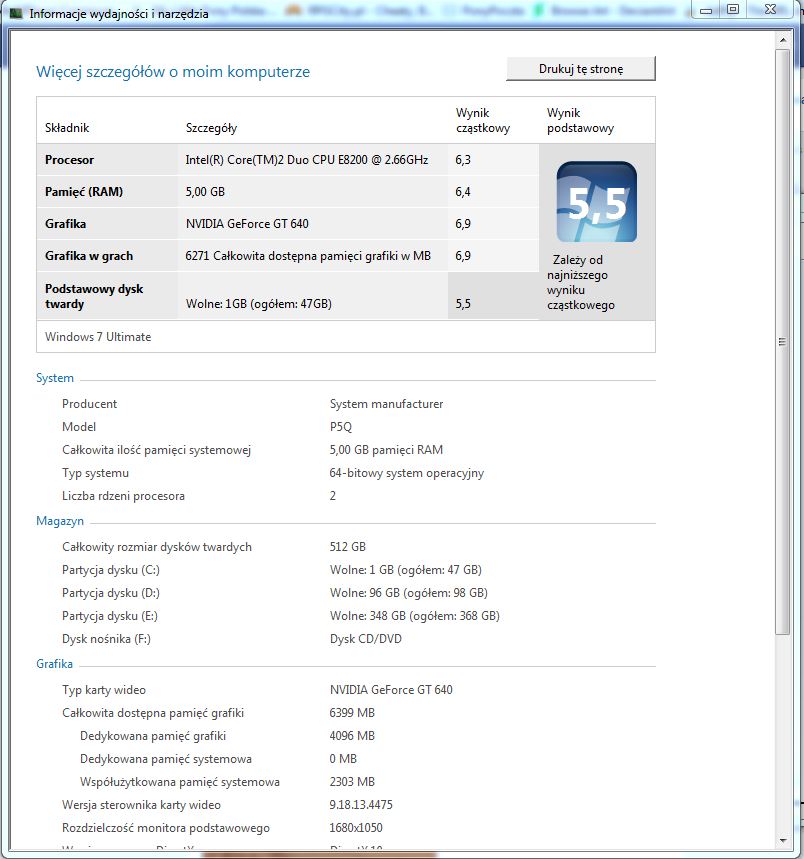Click the Podstawowy dysk twardy row label

(x=94, y=296)
